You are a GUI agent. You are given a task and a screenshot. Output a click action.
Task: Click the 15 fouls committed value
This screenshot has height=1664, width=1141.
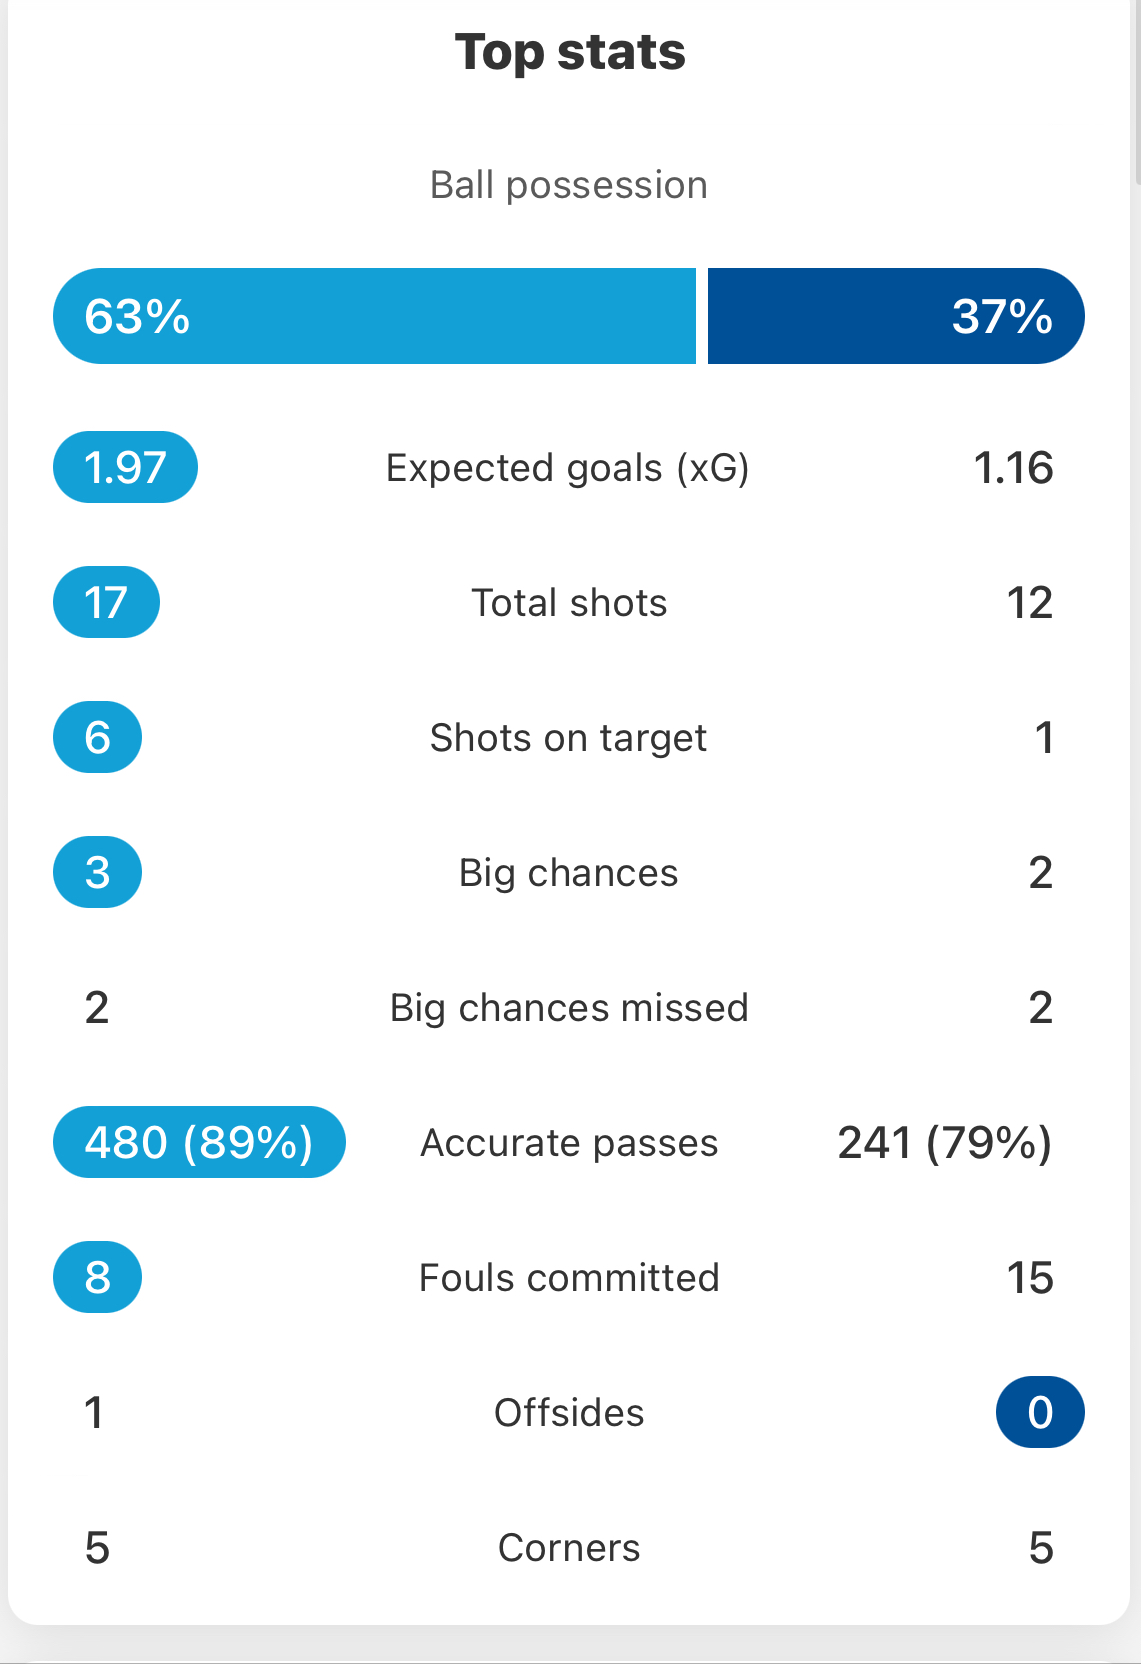1030,1277
